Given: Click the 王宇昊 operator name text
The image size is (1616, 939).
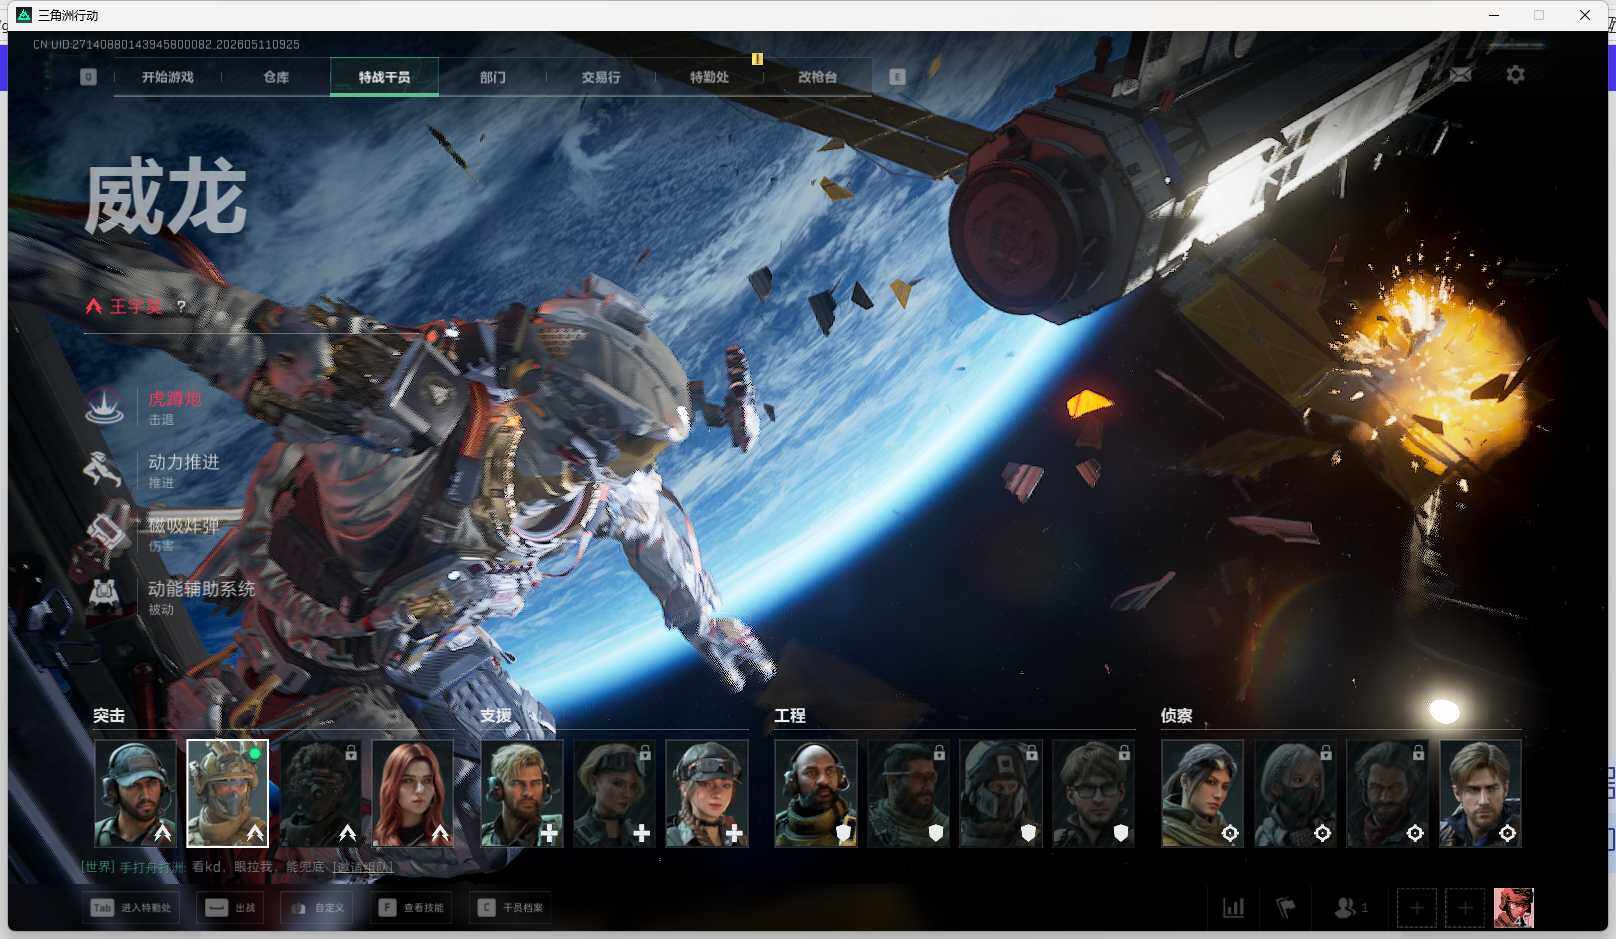Looking at the screenshot, I should [136, 306].
